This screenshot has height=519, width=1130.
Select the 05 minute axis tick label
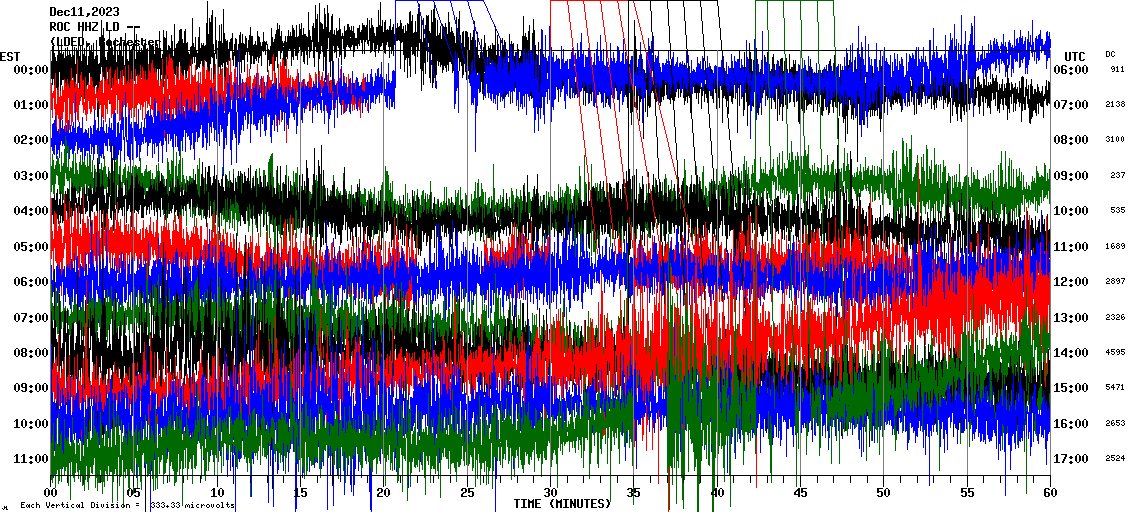134,493
